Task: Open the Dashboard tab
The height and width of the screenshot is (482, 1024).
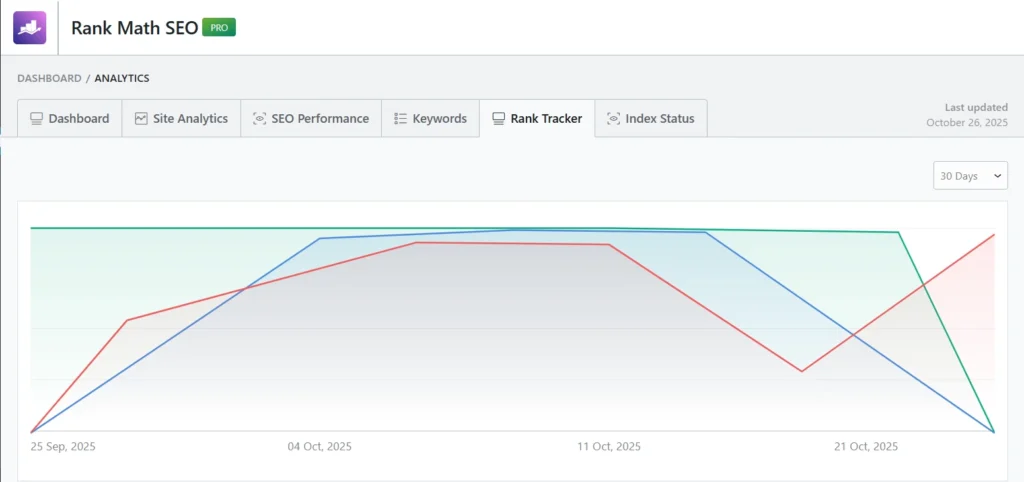Action: click(70, 118)
